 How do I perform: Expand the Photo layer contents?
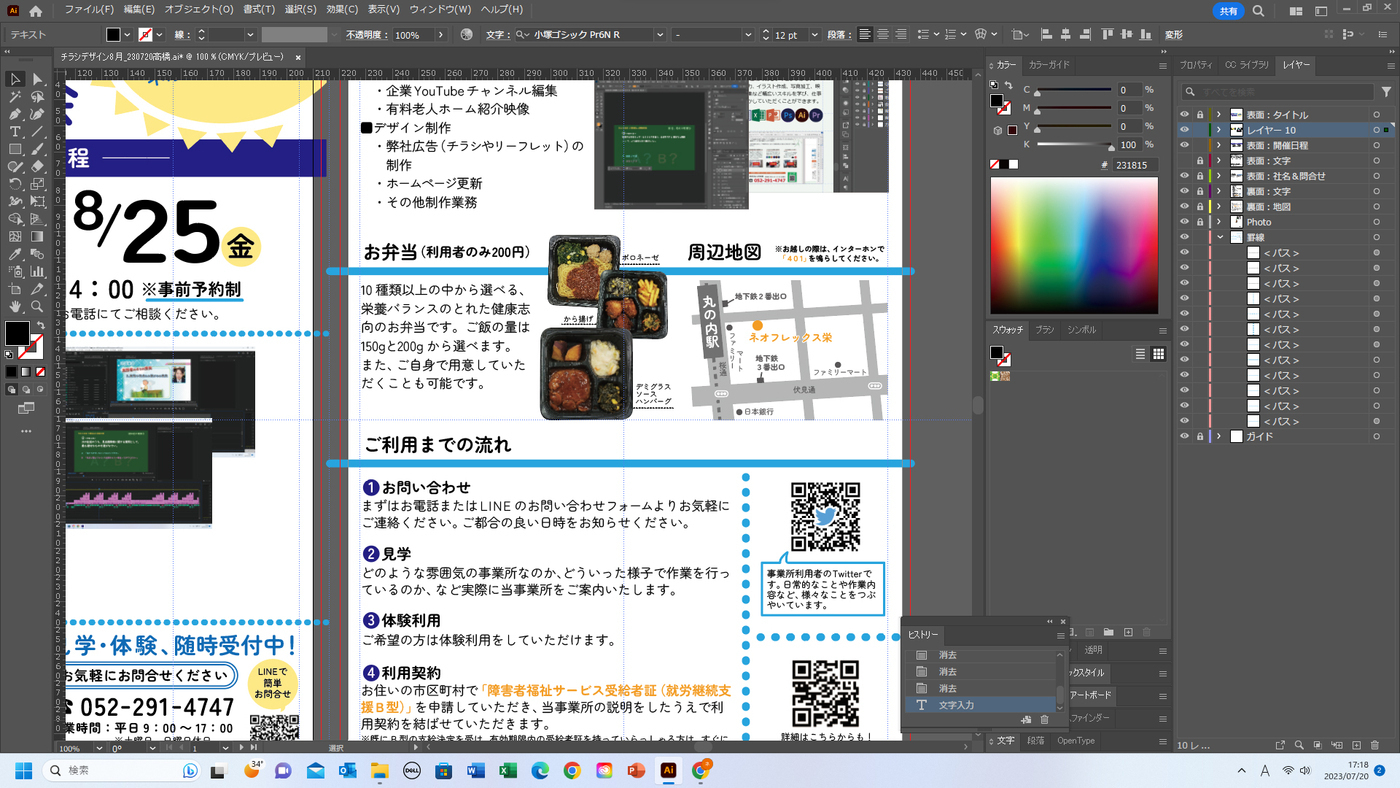[1219, 222]
